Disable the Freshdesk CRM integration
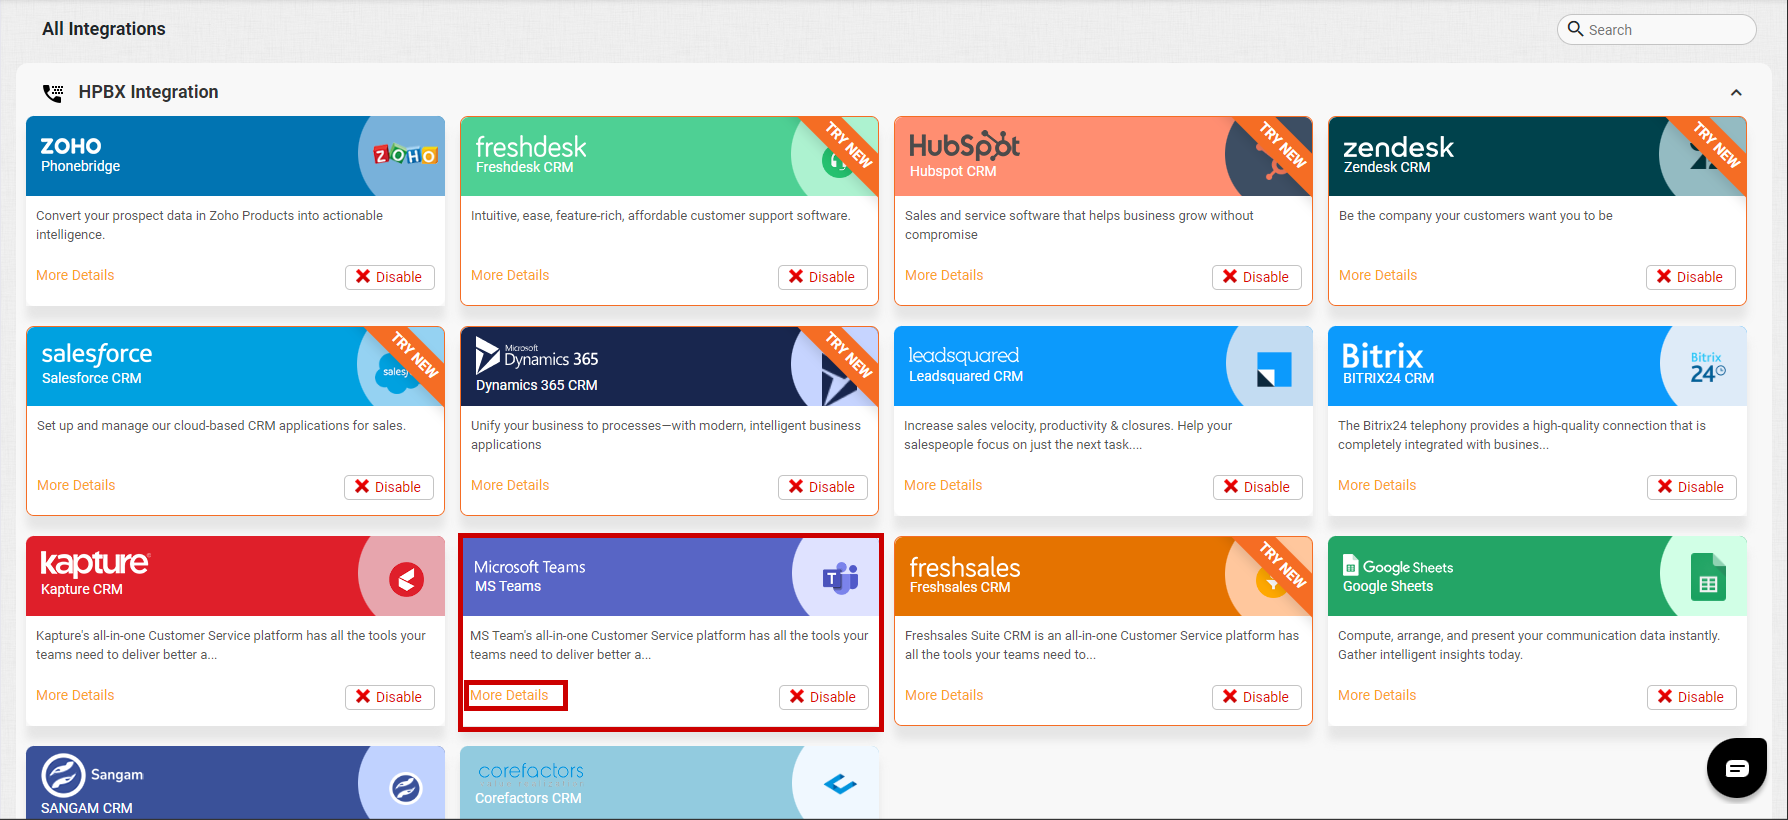 coord(823,277)
